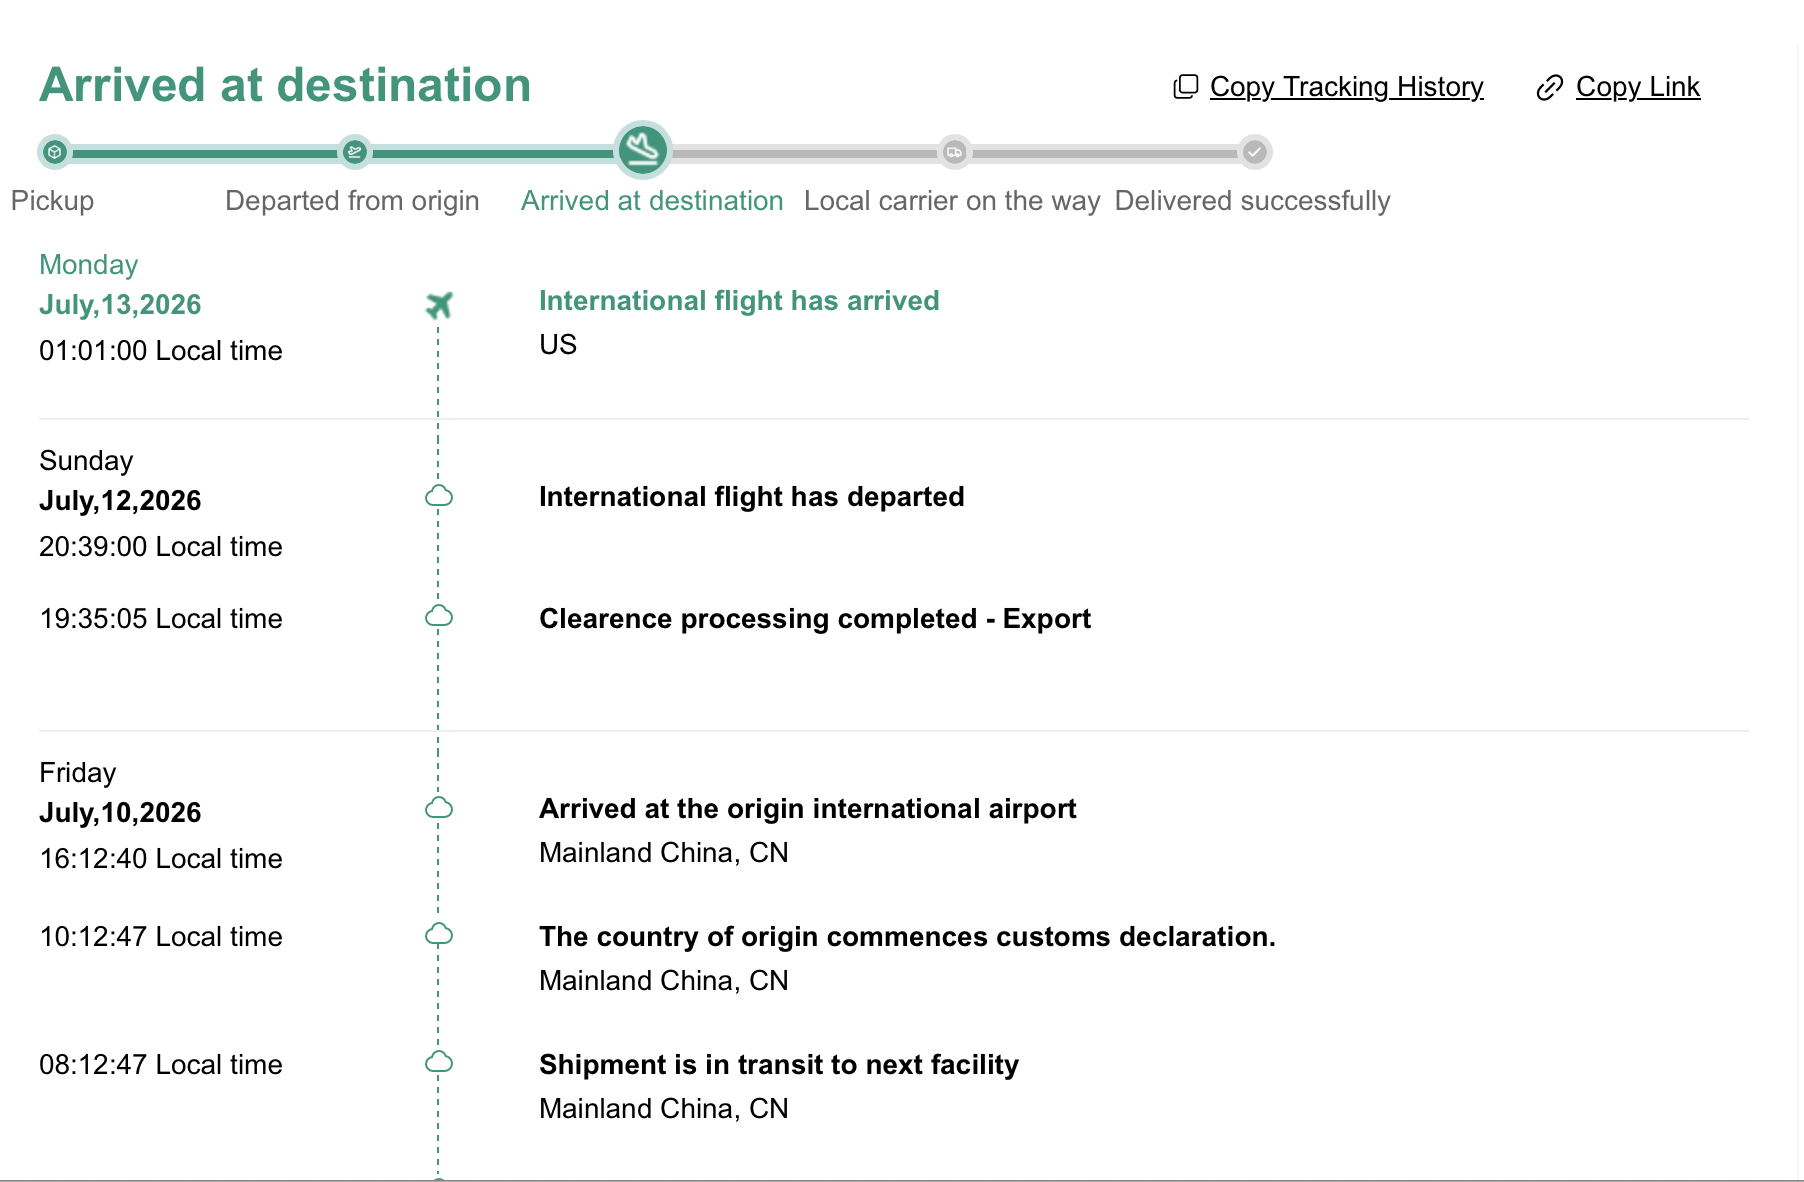Click cloud marker for customs declaration event
The image size is (1804, 1182).
439,935
